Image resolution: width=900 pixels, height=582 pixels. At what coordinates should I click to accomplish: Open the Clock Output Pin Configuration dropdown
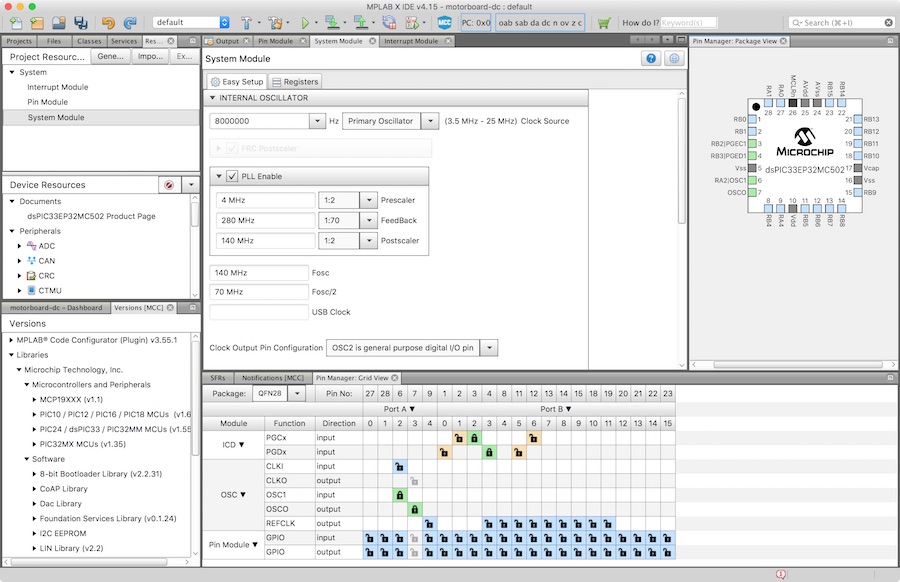489,348
